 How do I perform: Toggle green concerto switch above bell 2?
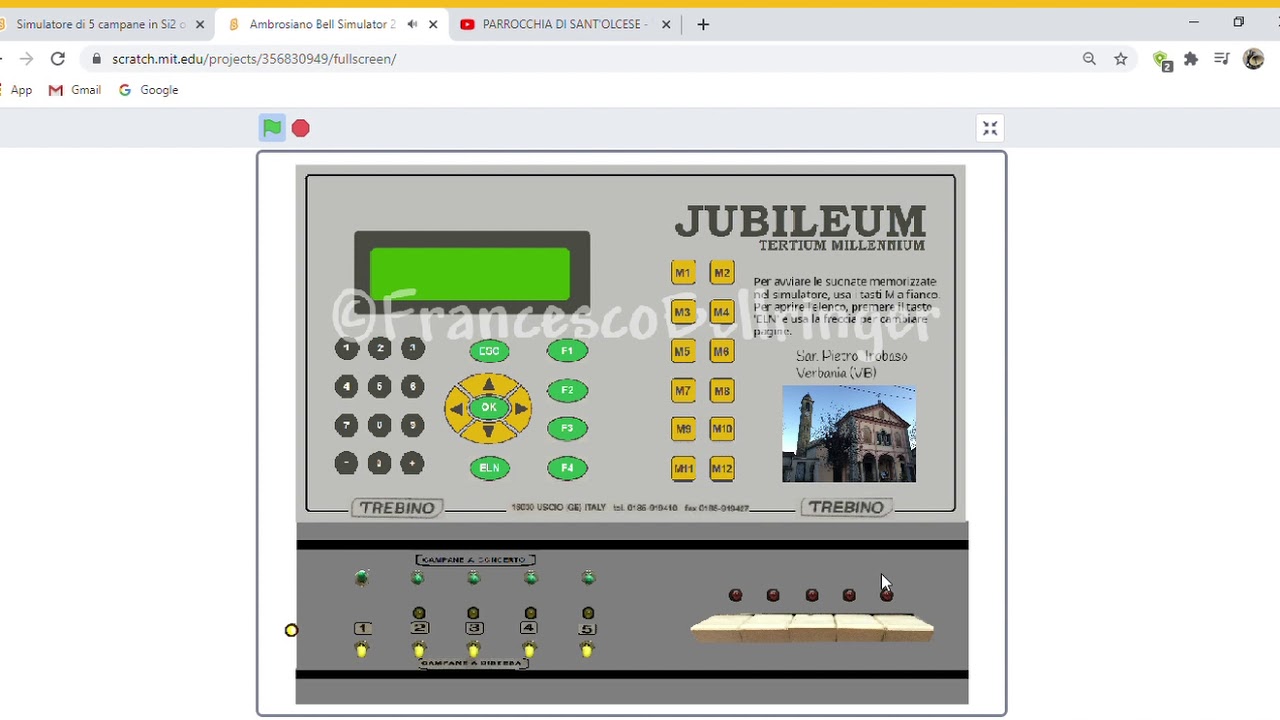coord(418,577)
